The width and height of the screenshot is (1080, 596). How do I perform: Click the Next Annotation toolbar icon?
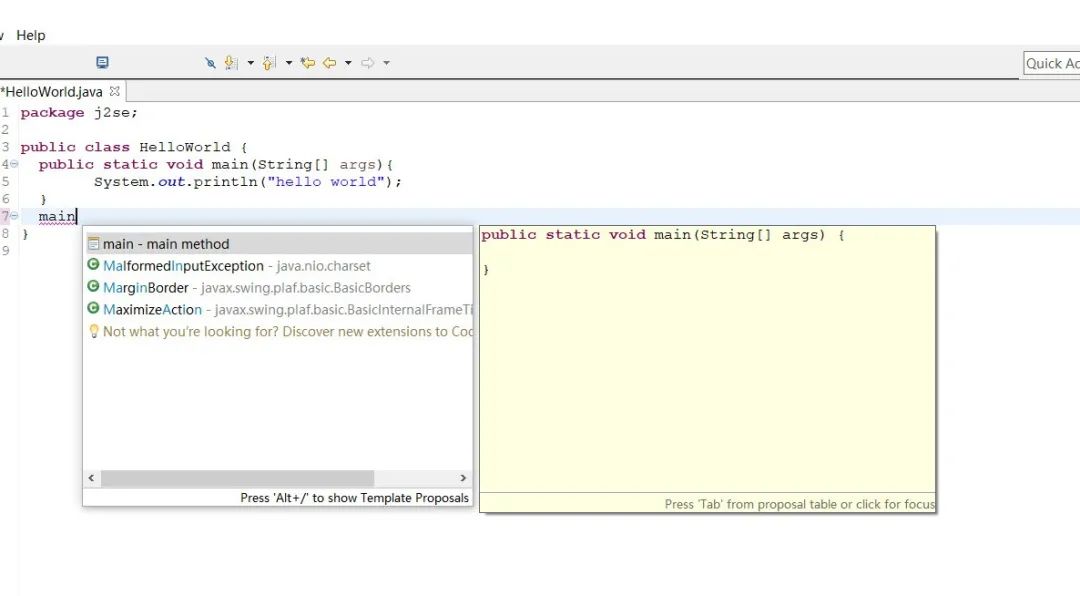pyautogui.click(x=230, y=62)
